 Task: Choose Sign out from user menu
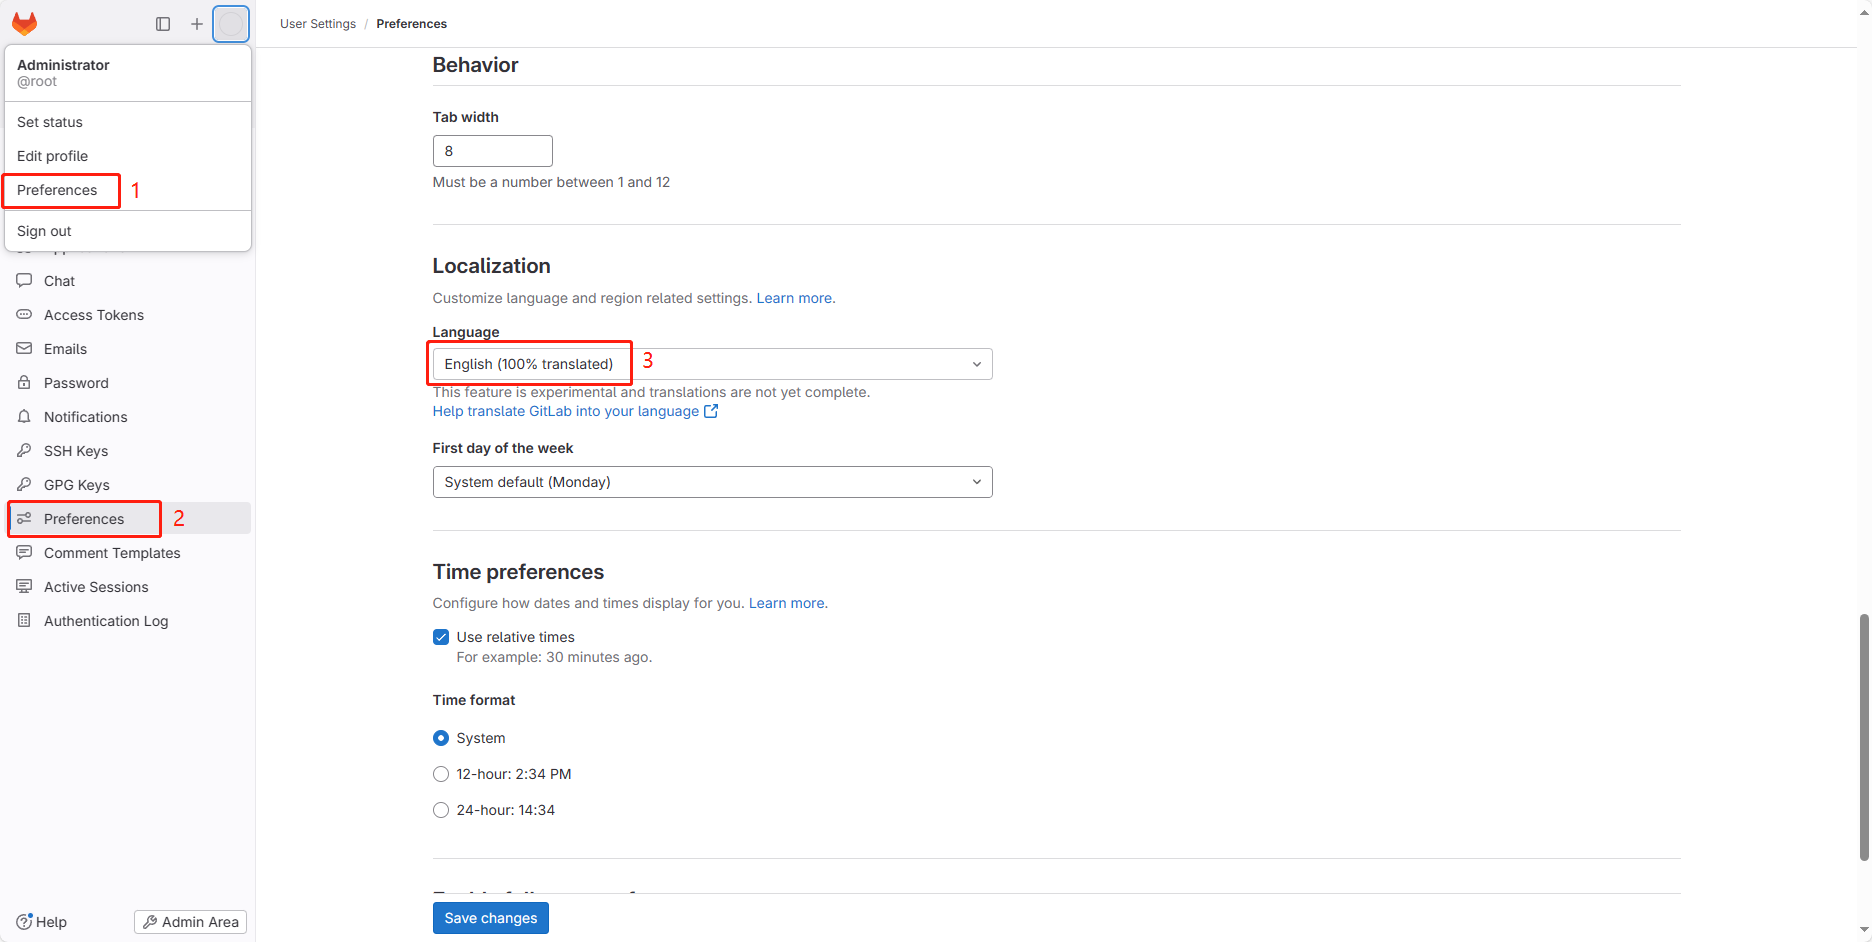tap(44, 231)
